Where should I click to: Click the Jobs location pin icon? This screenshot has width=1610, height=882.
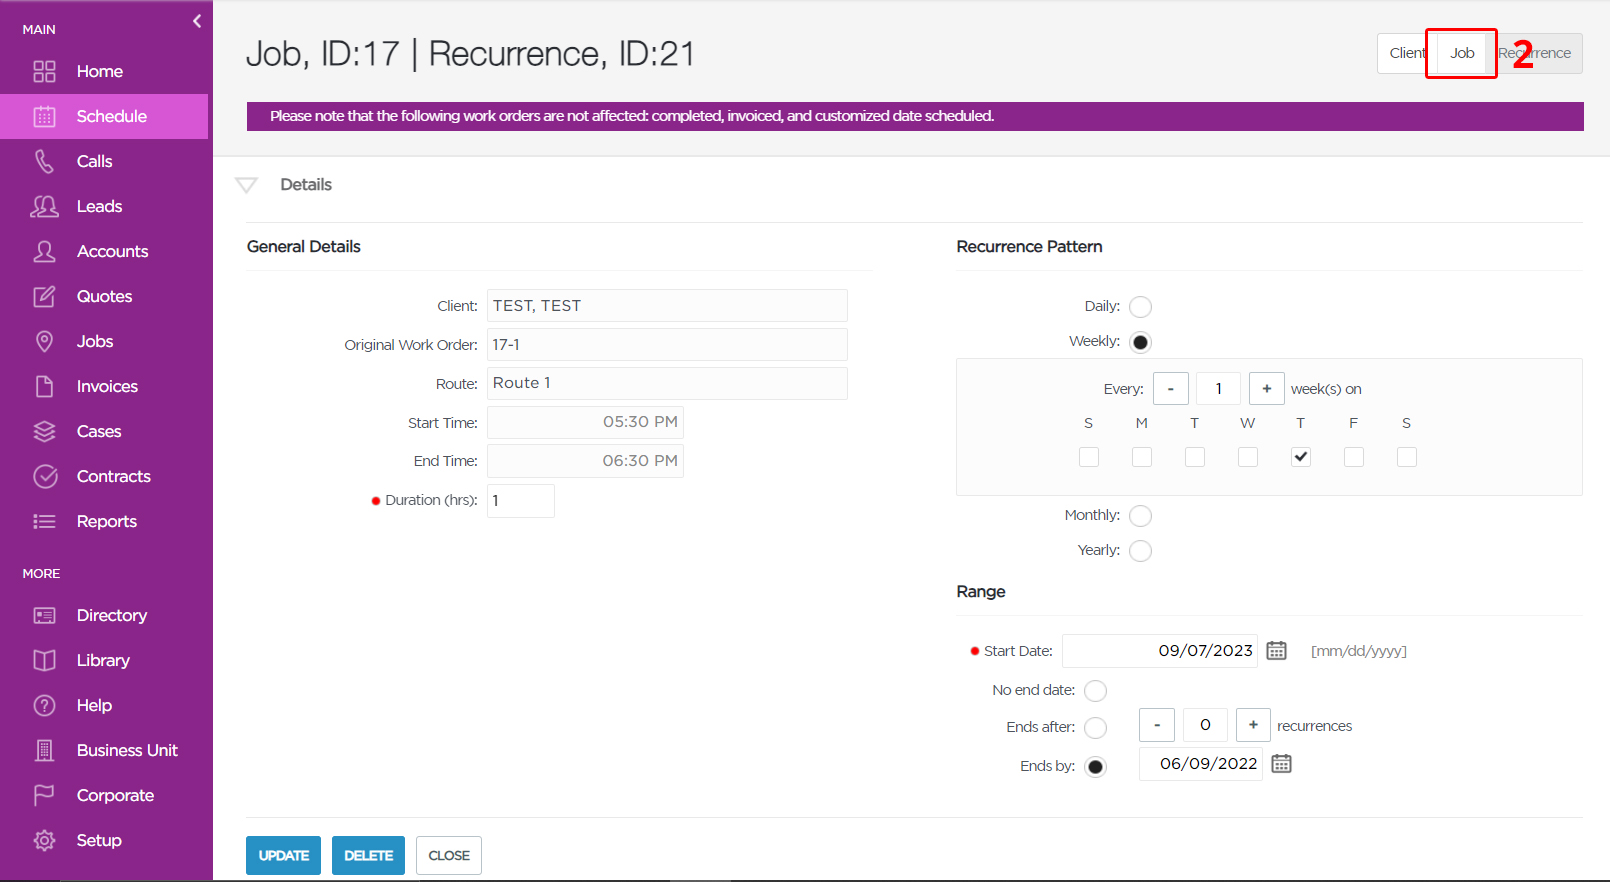coord(44,341)
